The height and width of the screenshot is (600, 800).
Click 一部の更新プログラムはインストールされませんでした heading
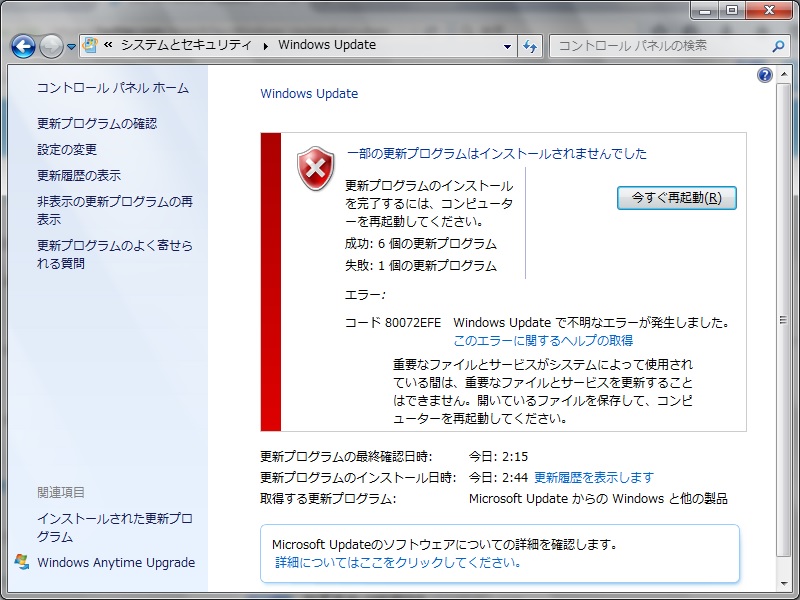tap(496, 154)
